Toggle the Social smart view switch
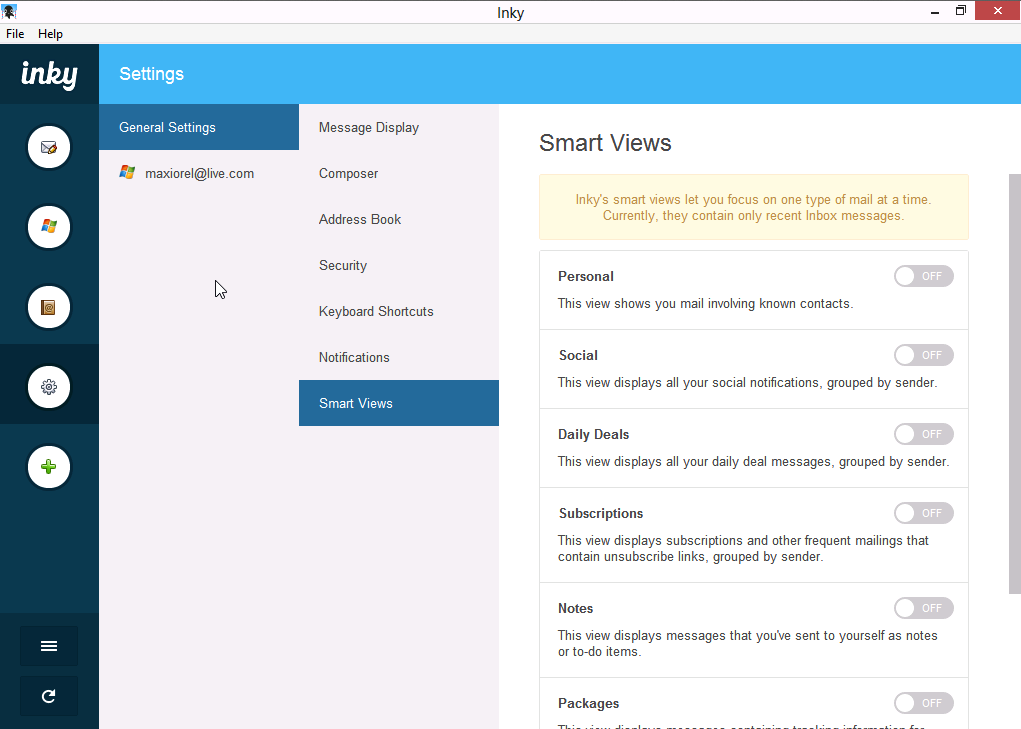This screenshot has height=729, width=1021. click(923, 355)
